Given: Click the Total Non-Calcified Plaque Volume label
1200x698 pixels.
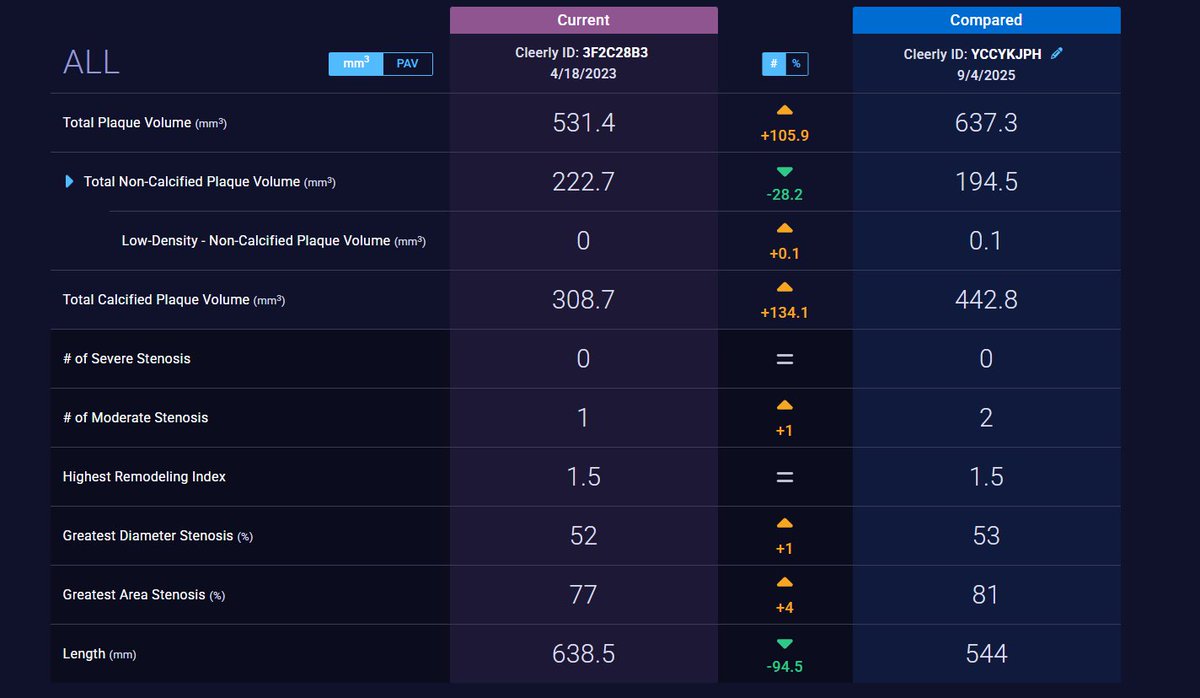Looking at the screenshot, I should pos(209,182).
